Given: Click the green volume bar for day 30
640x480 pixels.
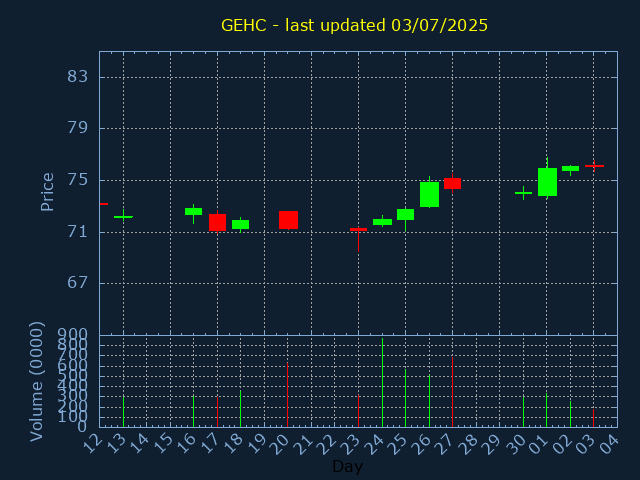Looking at the screenshot, I should coord(523,411).
